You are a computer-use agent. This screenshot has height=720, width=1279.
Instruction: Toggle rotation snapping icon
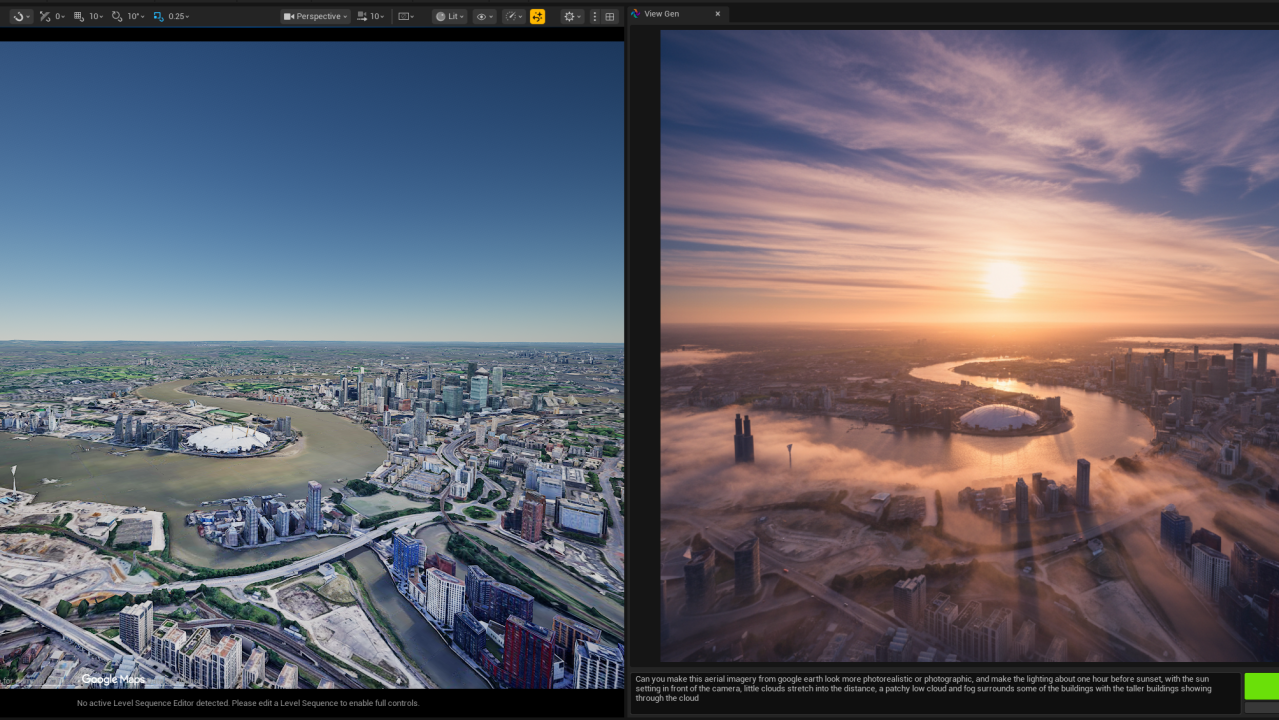click(x=117, y=16)
